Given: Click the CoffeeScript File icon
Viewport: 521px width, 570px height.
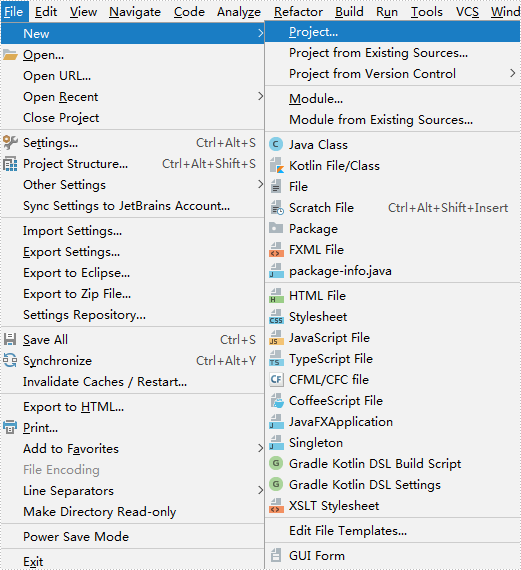Looking at the screenshot, I should coord(277,401).
